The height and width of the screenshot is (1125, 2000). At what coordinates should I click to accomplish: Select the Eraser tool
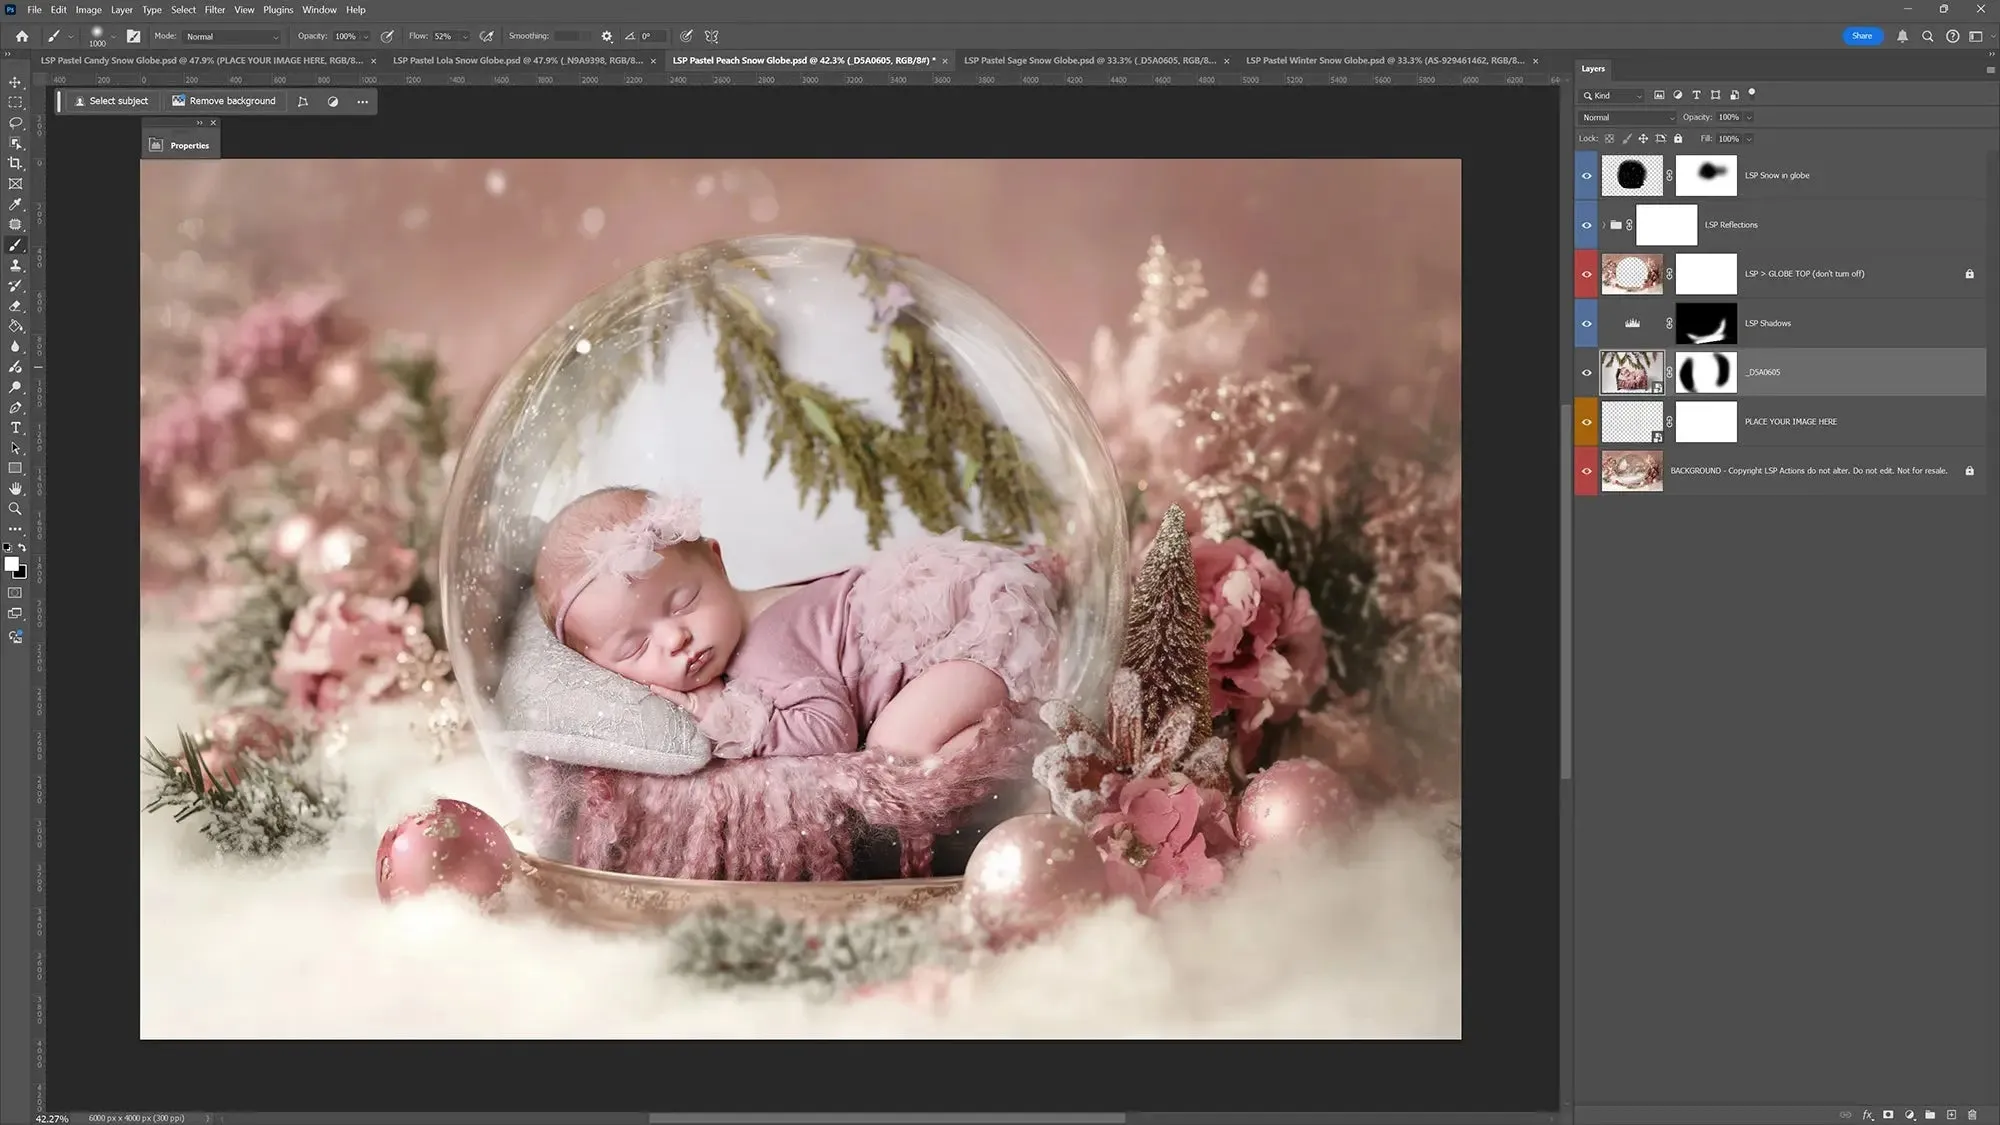(15, 306)
